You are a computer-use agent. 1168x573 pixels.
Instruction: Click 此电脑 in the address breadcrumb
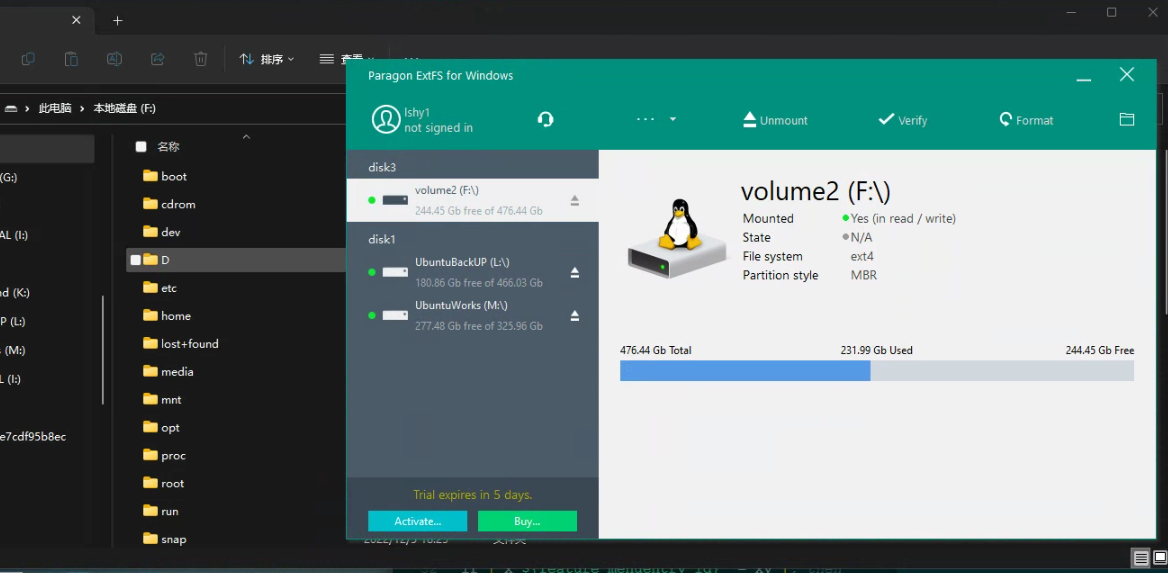55,108
